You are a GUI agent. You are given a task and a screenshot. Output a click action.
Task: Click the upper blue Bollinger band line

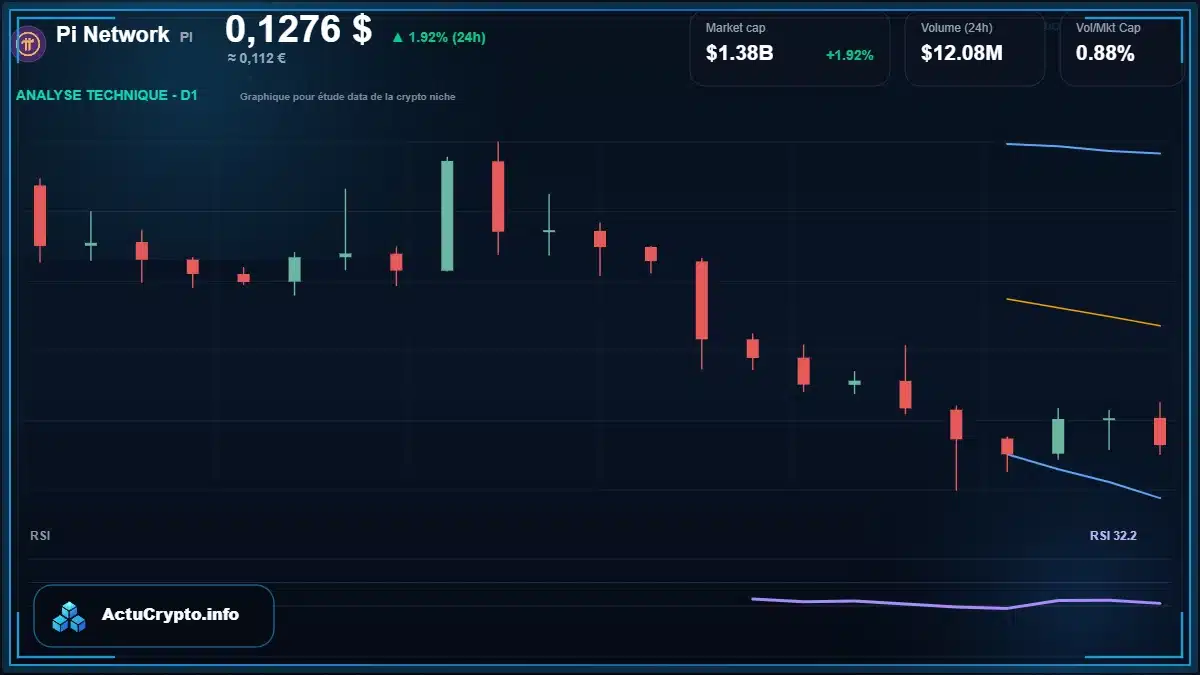(1083, 149)
